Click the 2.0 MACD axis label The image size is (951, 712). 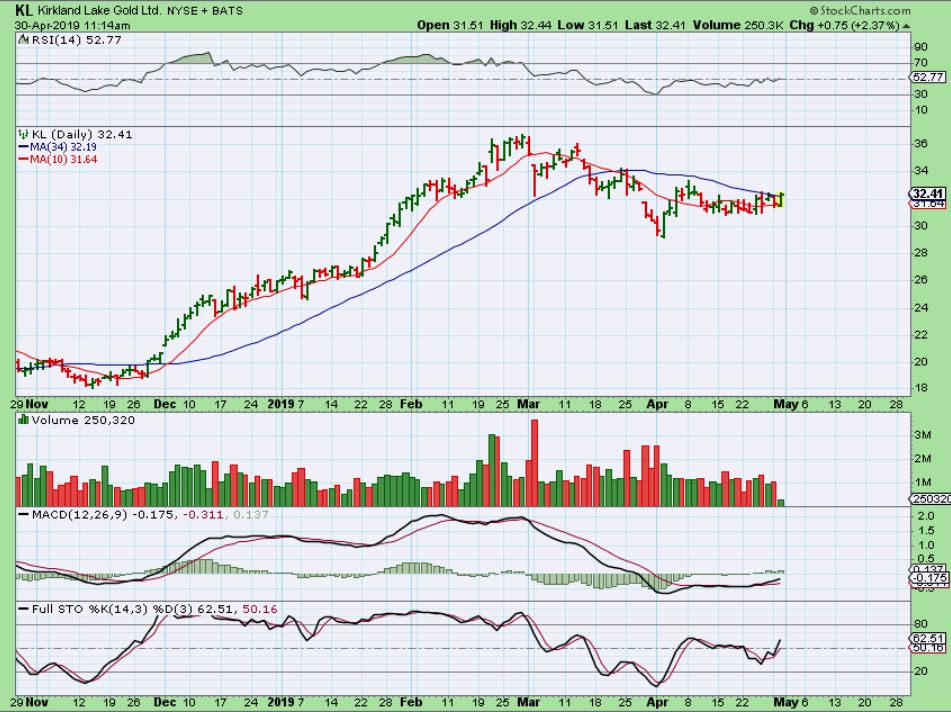tap(924, 516)
